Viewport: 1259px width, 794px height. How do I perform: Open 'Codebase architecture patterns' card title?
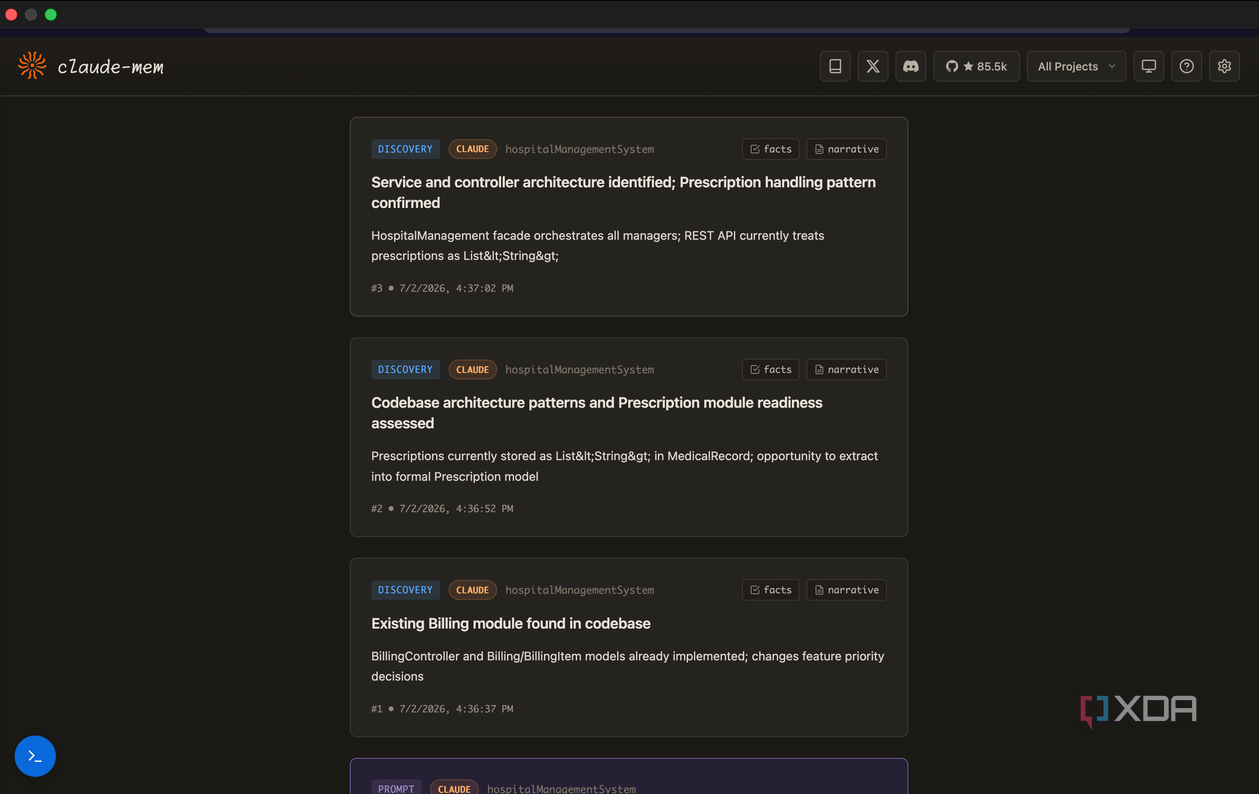coord(597,413)
